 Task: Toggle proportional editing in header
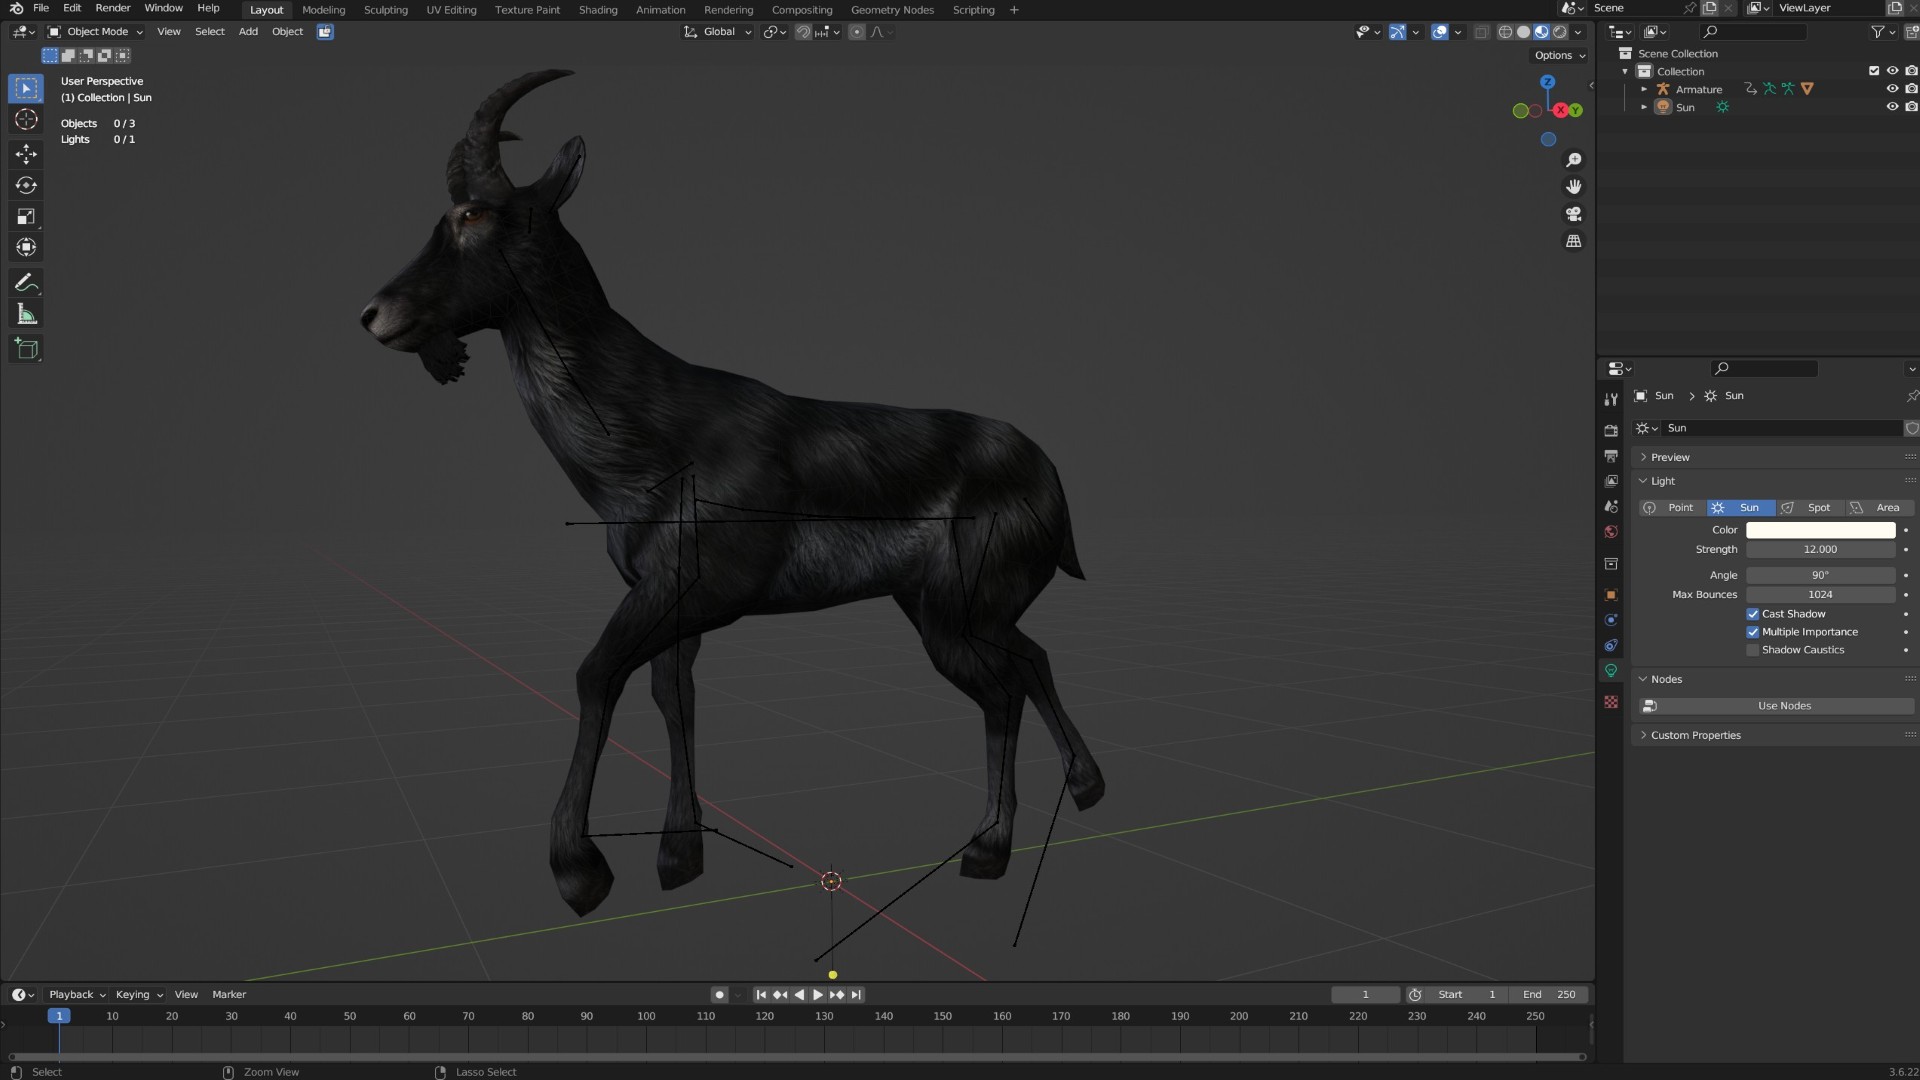point(857,32)
